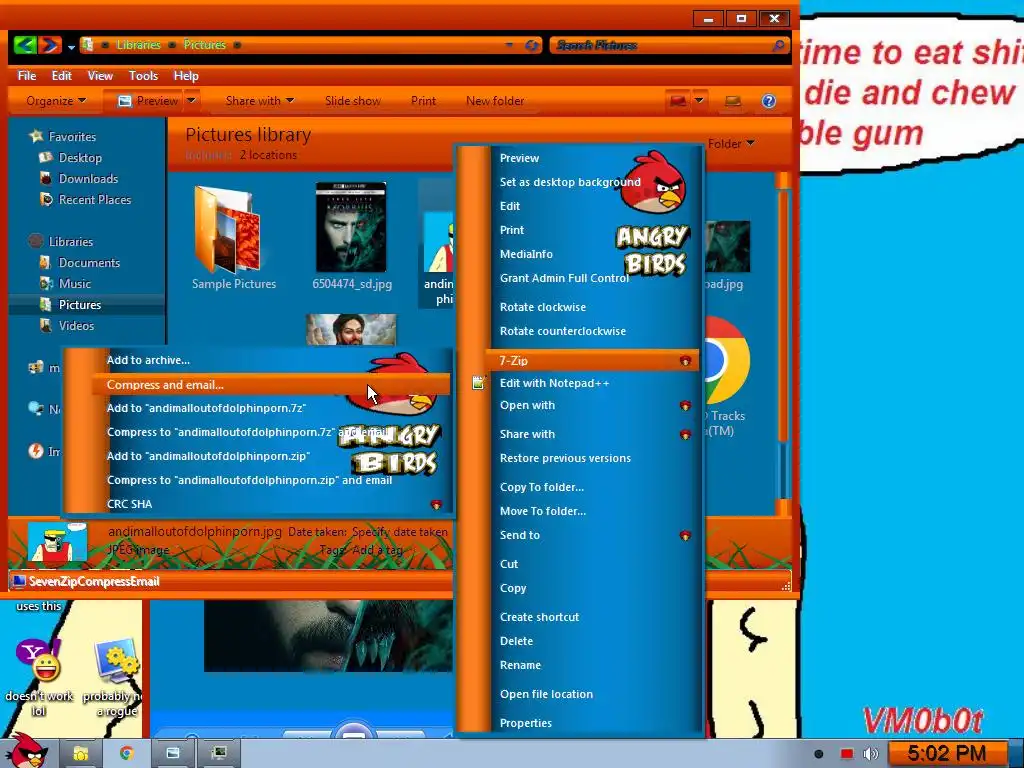Open Desktop in Favorites
The height and width of the screenshot is (768, 1024).
(x=71, y=157)
